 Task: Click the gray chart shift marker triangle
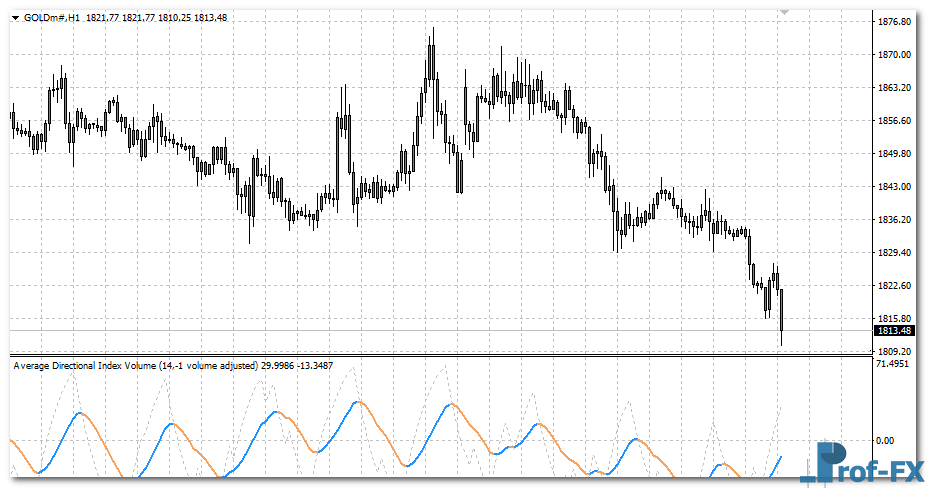pos(785,12)
